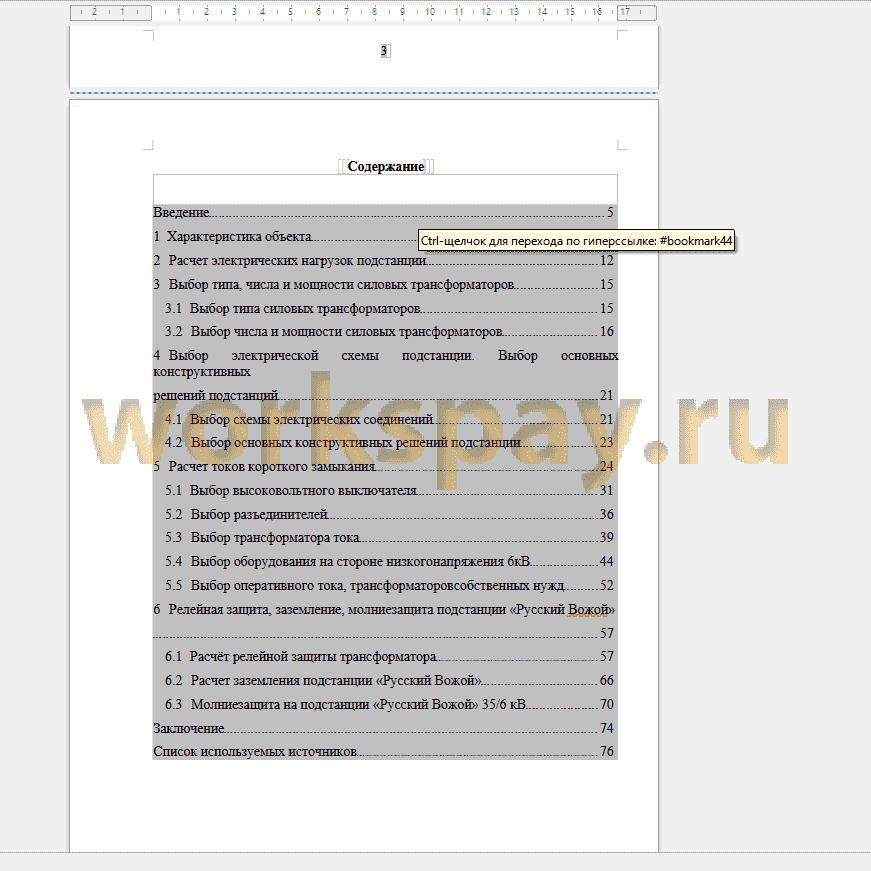The width and height of the screenshot is (871, 871).
Task: Open the 'Введение' table of contents link
Action: tap(383, 212)
